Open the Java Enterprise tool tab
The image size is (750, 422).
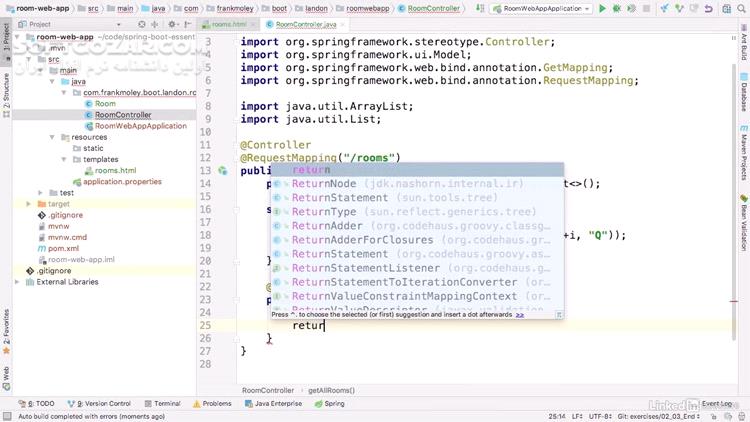(274, 404)
